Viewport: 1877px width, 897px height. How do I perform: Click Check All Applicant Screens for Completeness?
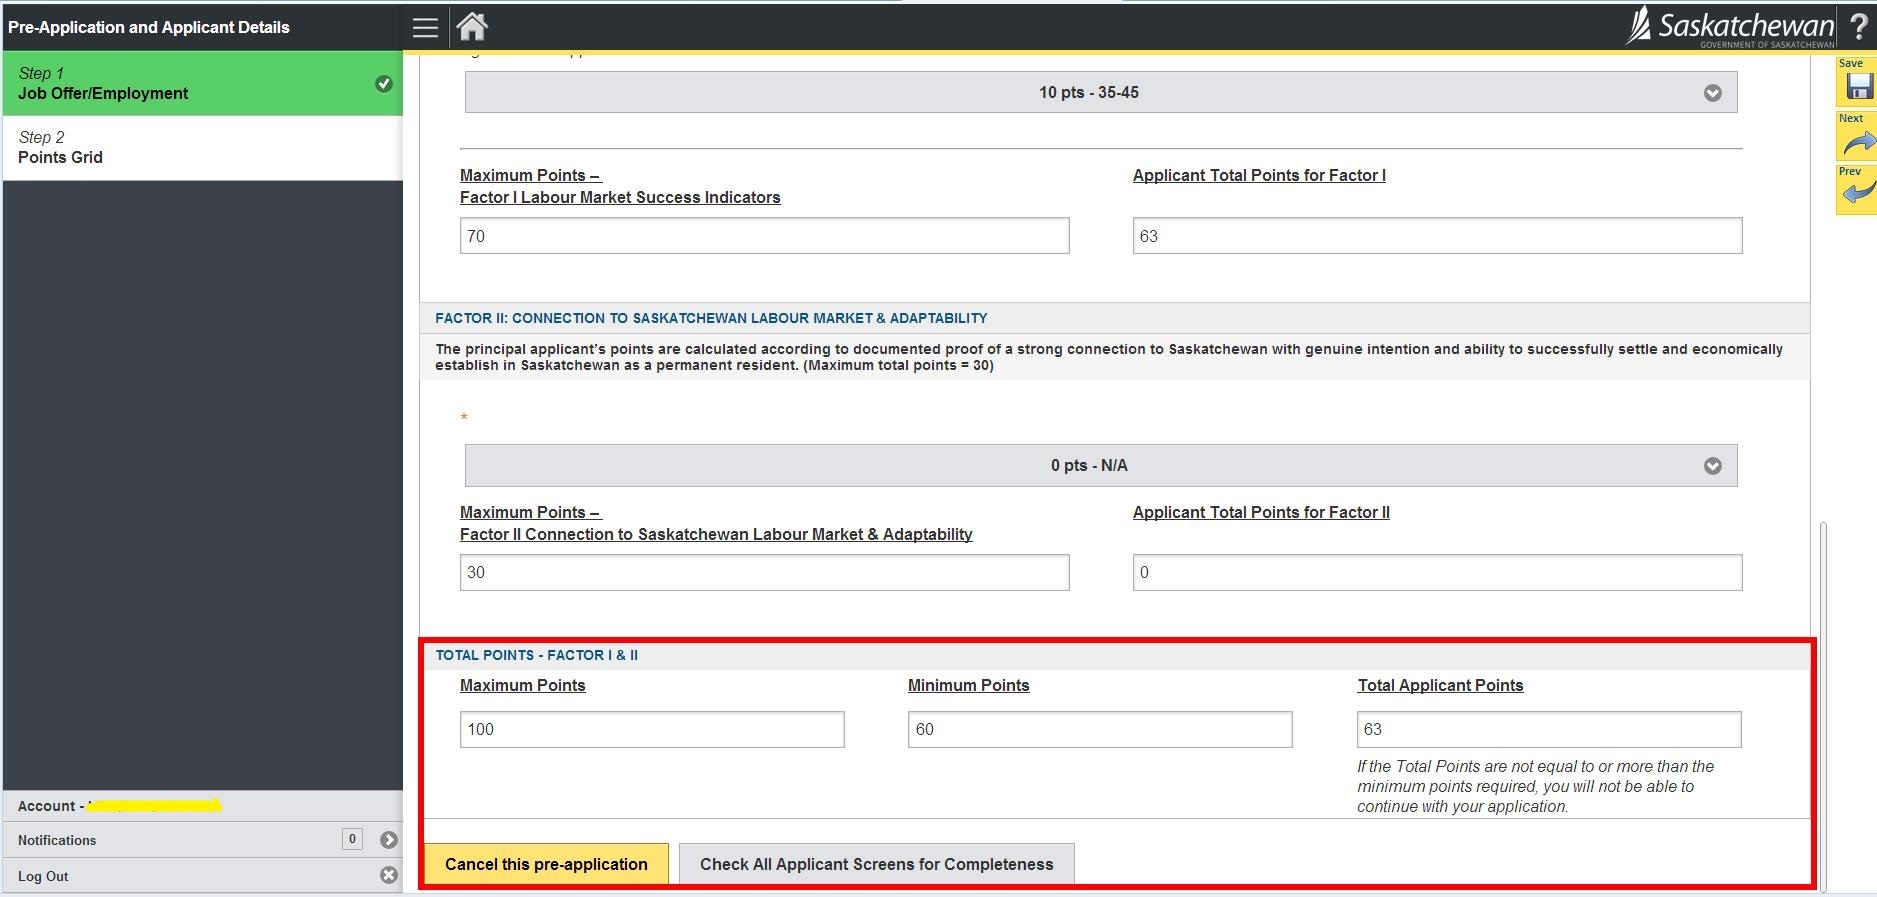pos(876,864)
